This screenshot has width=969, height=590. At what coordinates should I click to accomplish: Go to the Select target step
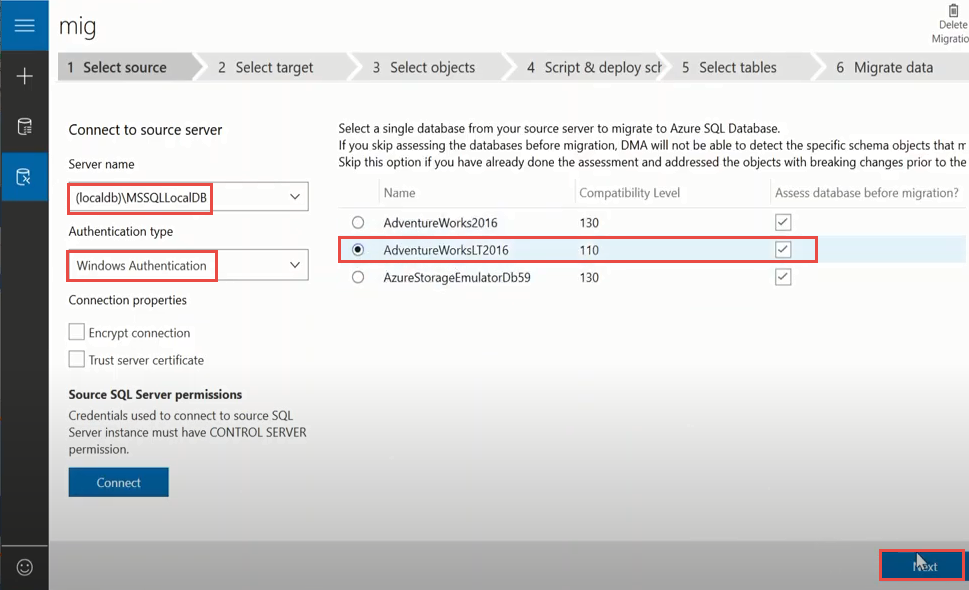[273, 68]
